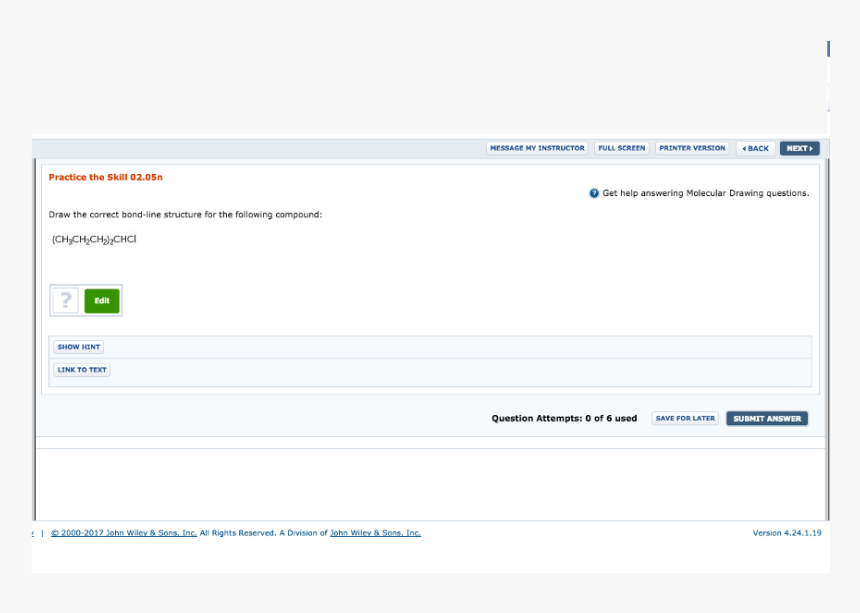Click the (CH3CH2CH2)2CHCl formula text
Viewport: 860px width, 613px height.
click(x=93, y=239)
